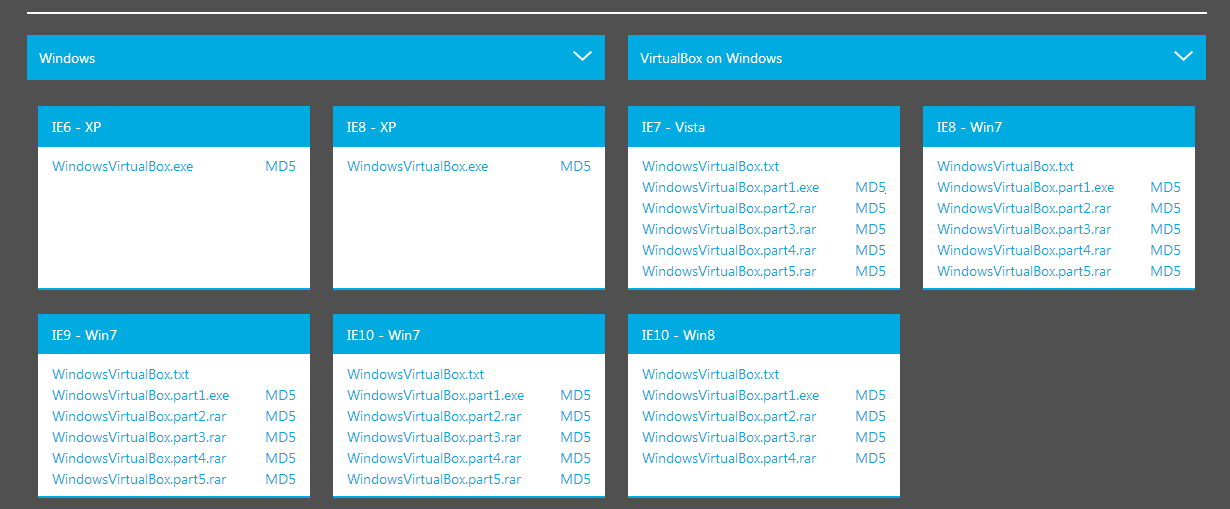Screen dimensions: 1230x509
Task: Open MD5 for part2.rar in IE10 - Win7
Action: [x=575, y=416]
